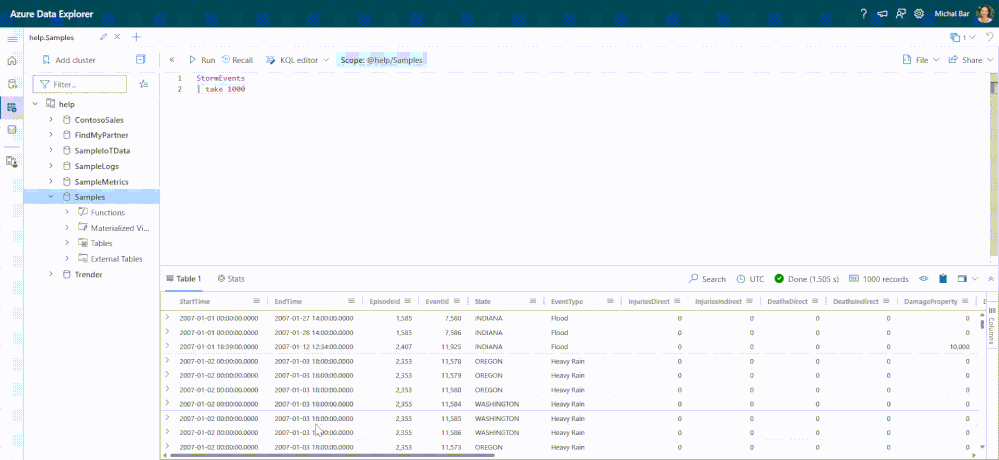The height and width of the screenshot is (460, 999).
Task: Collapse the results panel with double chevron
Action: 990,278
